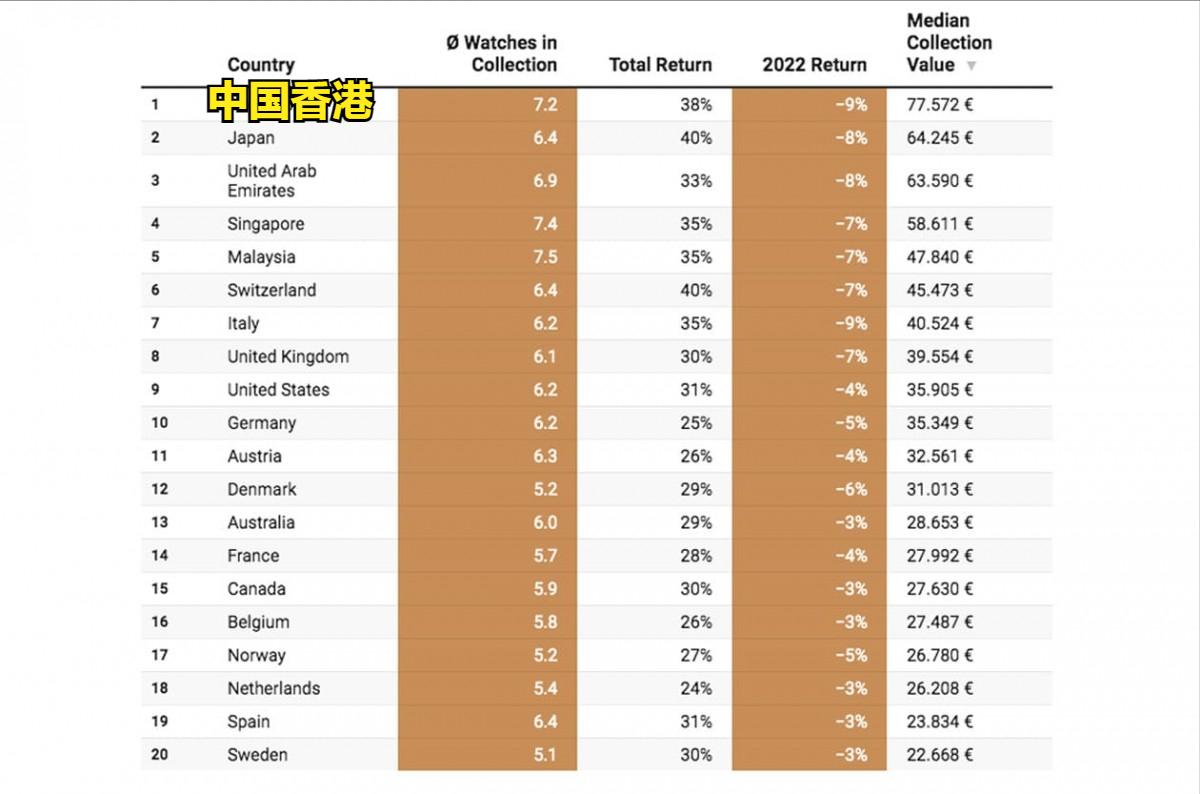The height and width of the screenshot is (794, 1200).
Task: Click the rank number 20 beside Sweden
Action: pyautogui.click(x=160, y=754)
